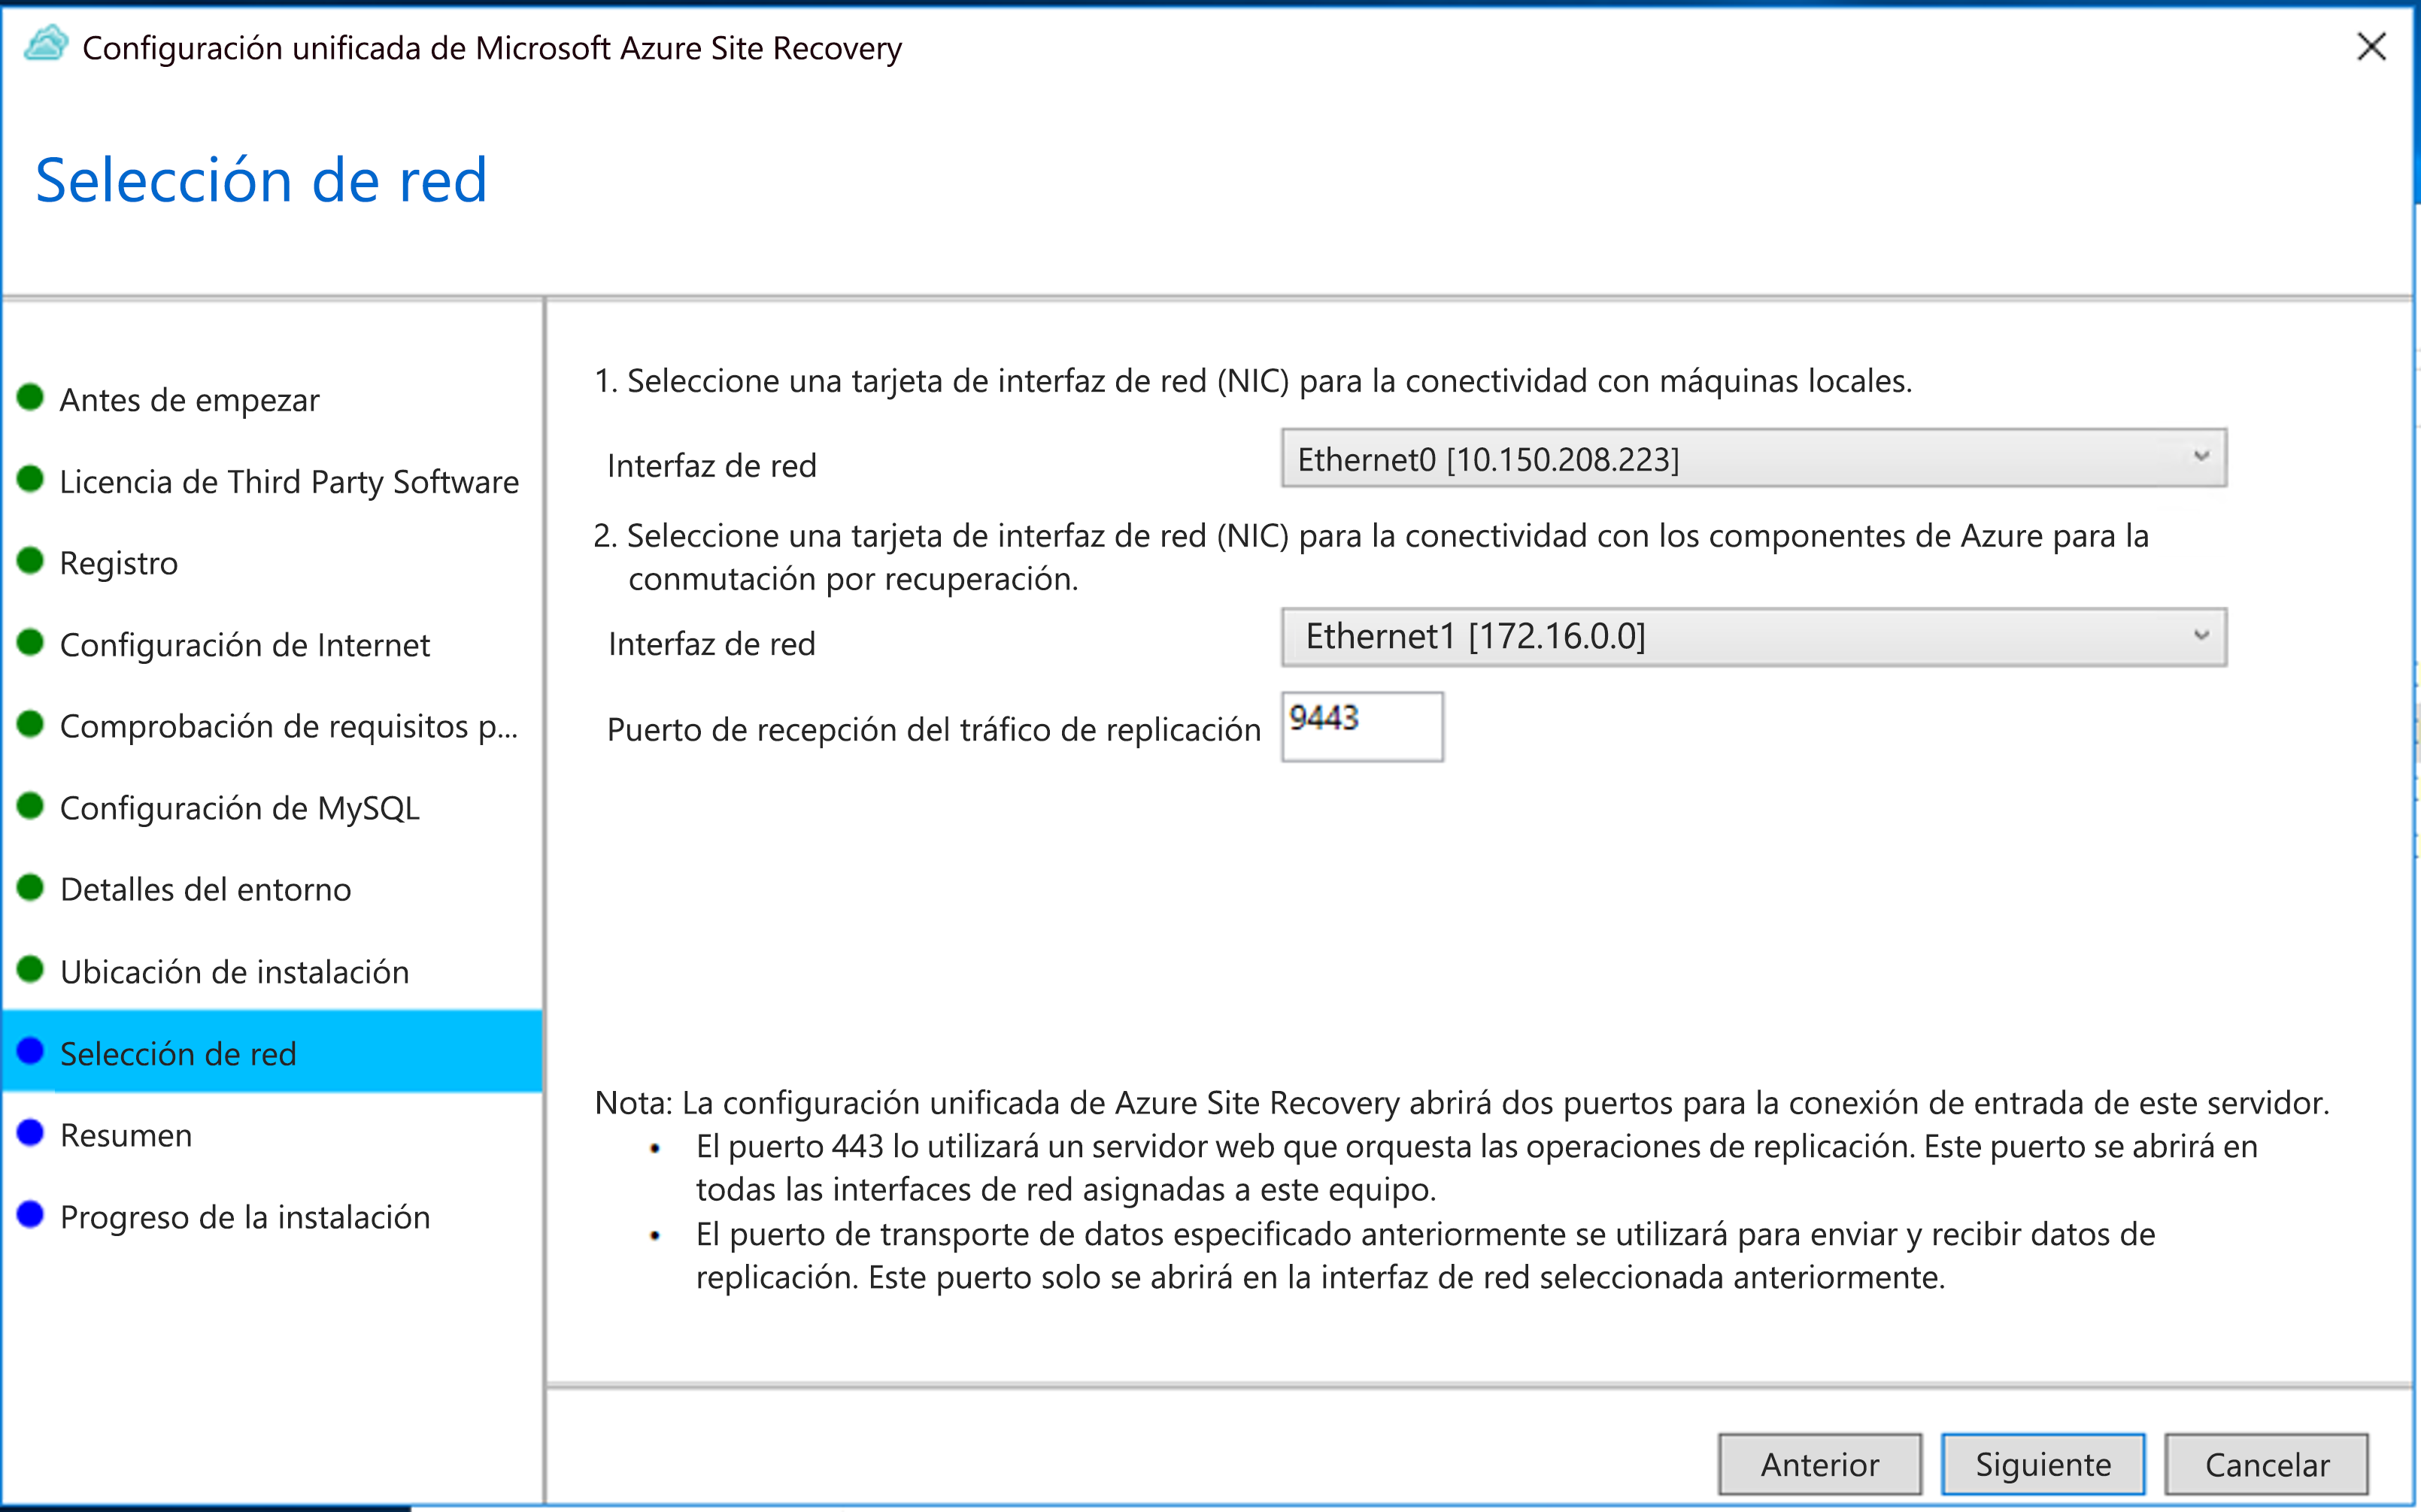
Task: Cancel the setup with Cancelar button
Action: click(2267, 1465)
